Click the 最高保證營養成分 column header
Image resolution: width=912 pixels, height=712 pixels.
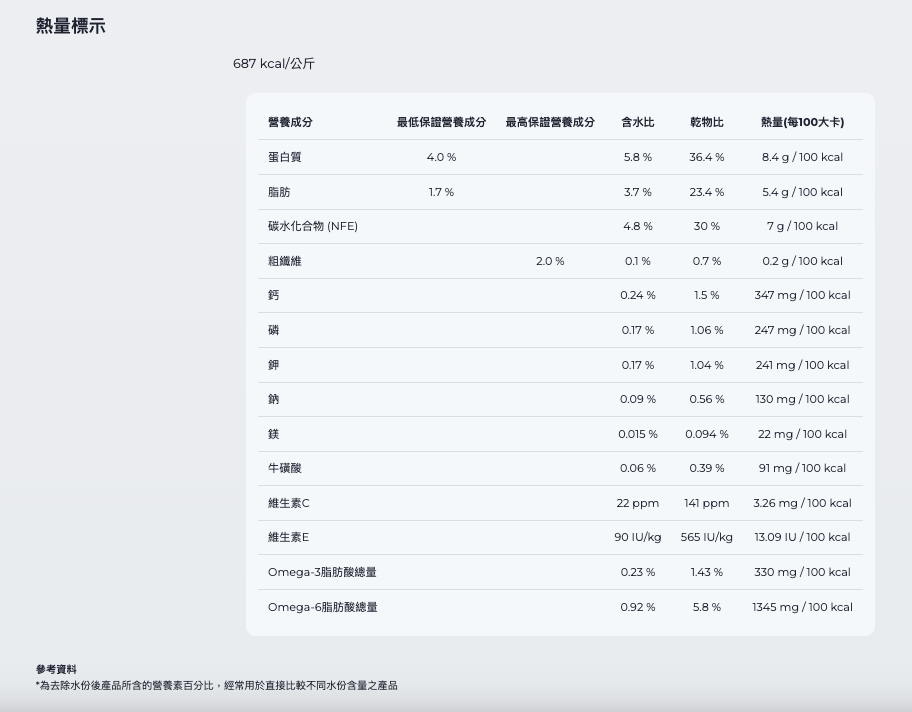550,122
